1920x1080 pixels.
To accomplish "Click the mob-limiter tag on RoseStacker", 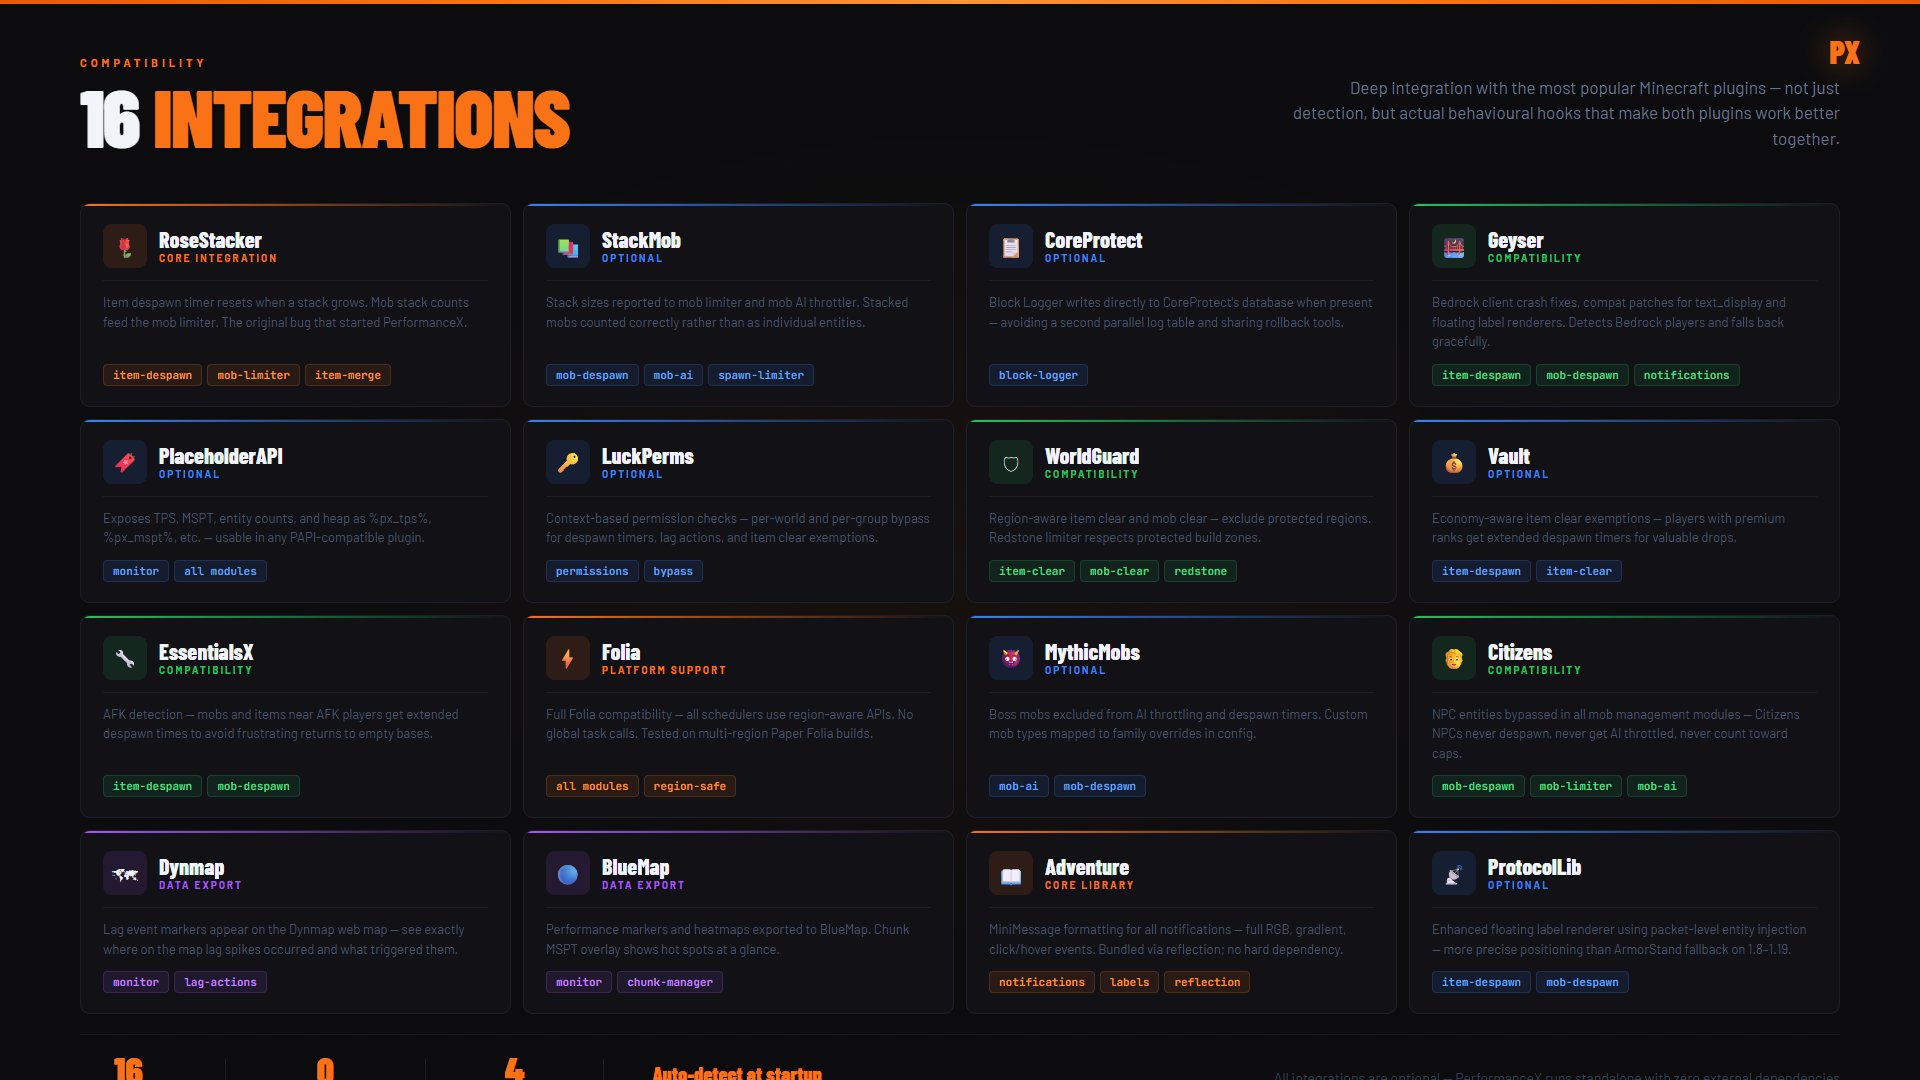I will [x=253, y=375].
